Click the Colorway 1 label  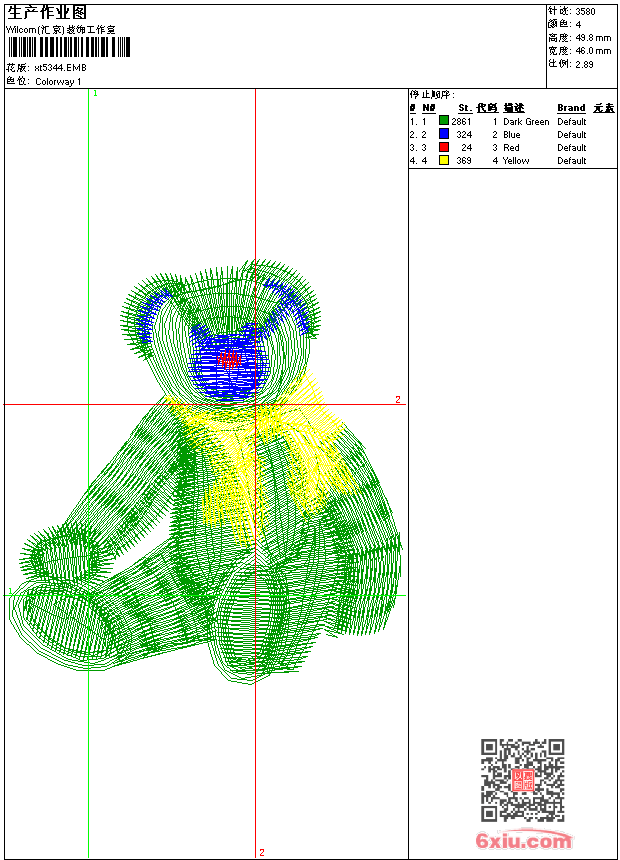pos(58,81)
